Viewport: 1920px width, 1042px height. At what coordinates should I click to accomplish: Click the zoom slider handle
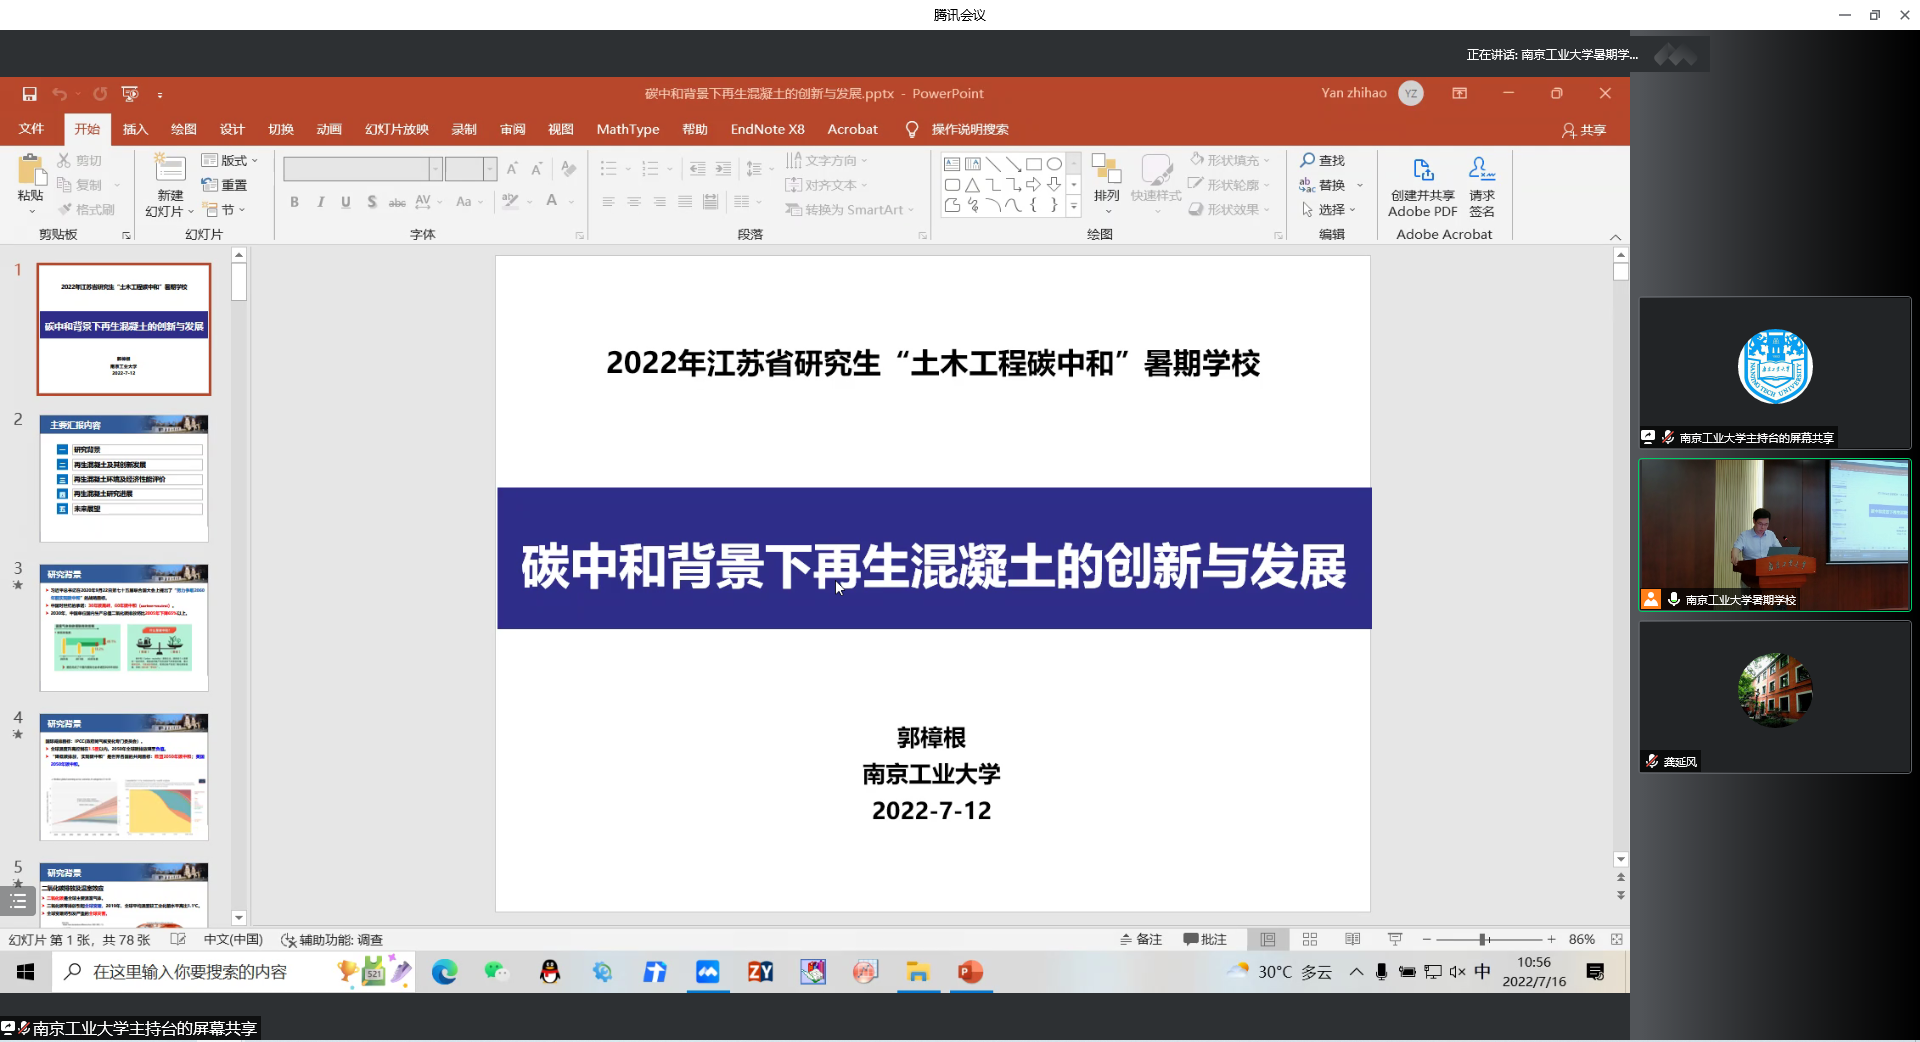1484,939
